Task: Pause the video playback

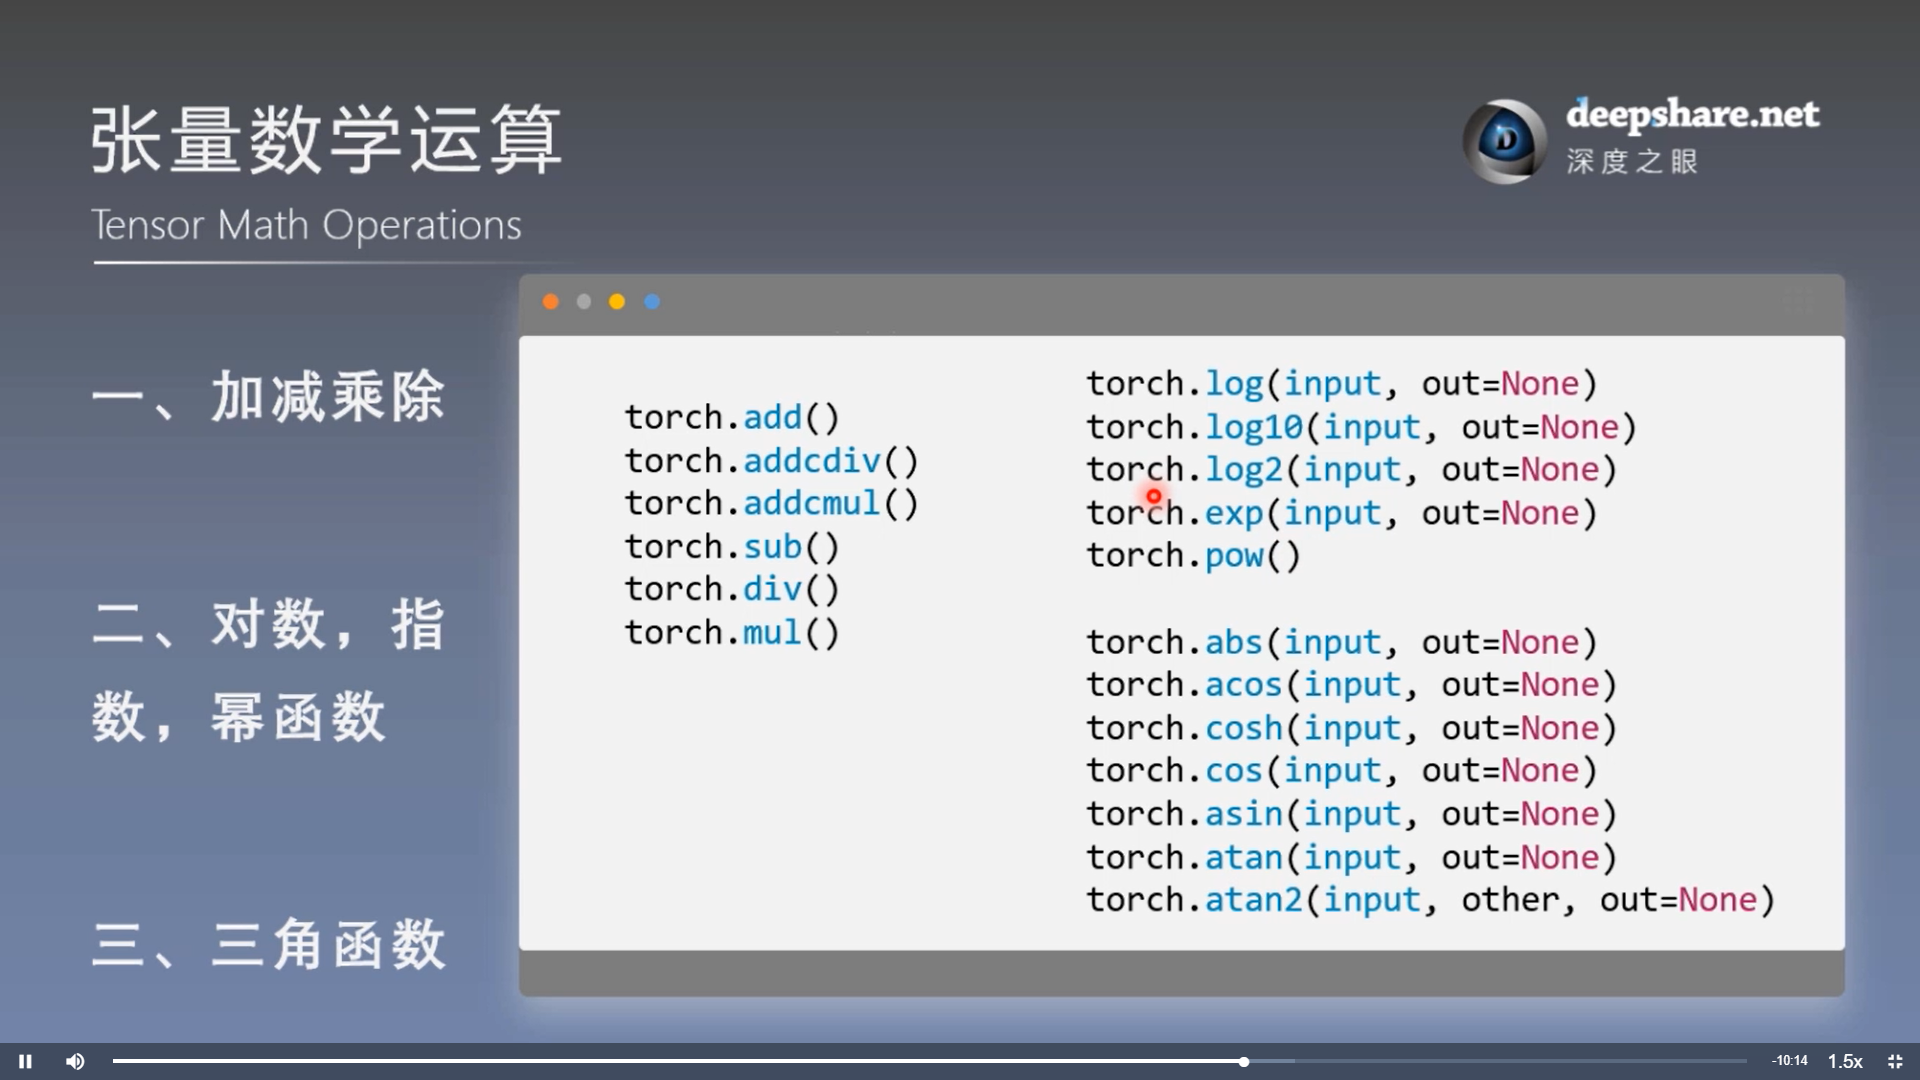Action: tap(25, 1061)
